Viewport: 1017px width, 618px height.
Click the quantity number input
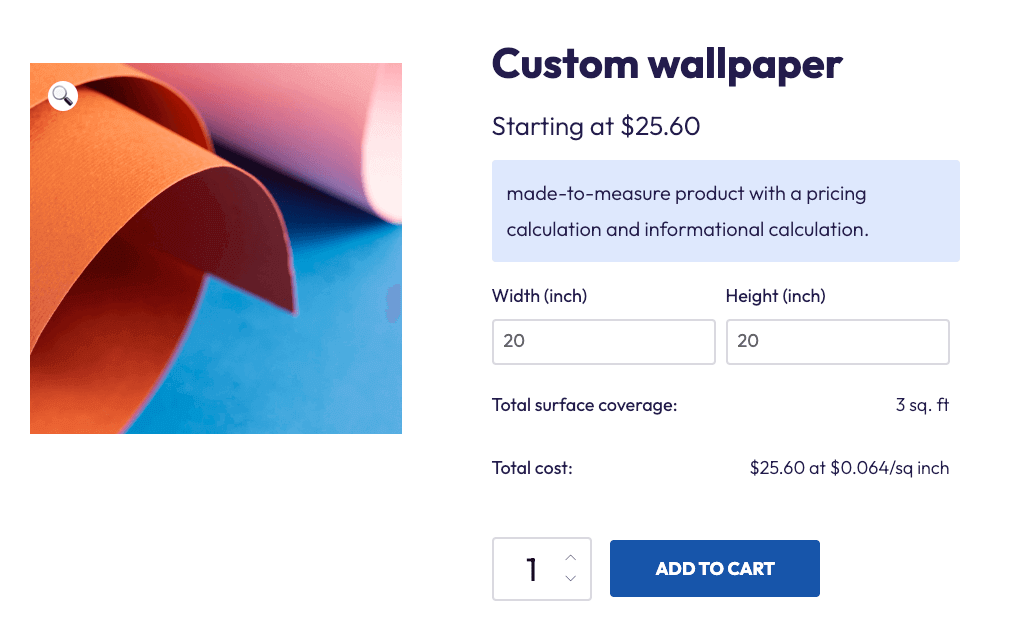tap(532, 568)
